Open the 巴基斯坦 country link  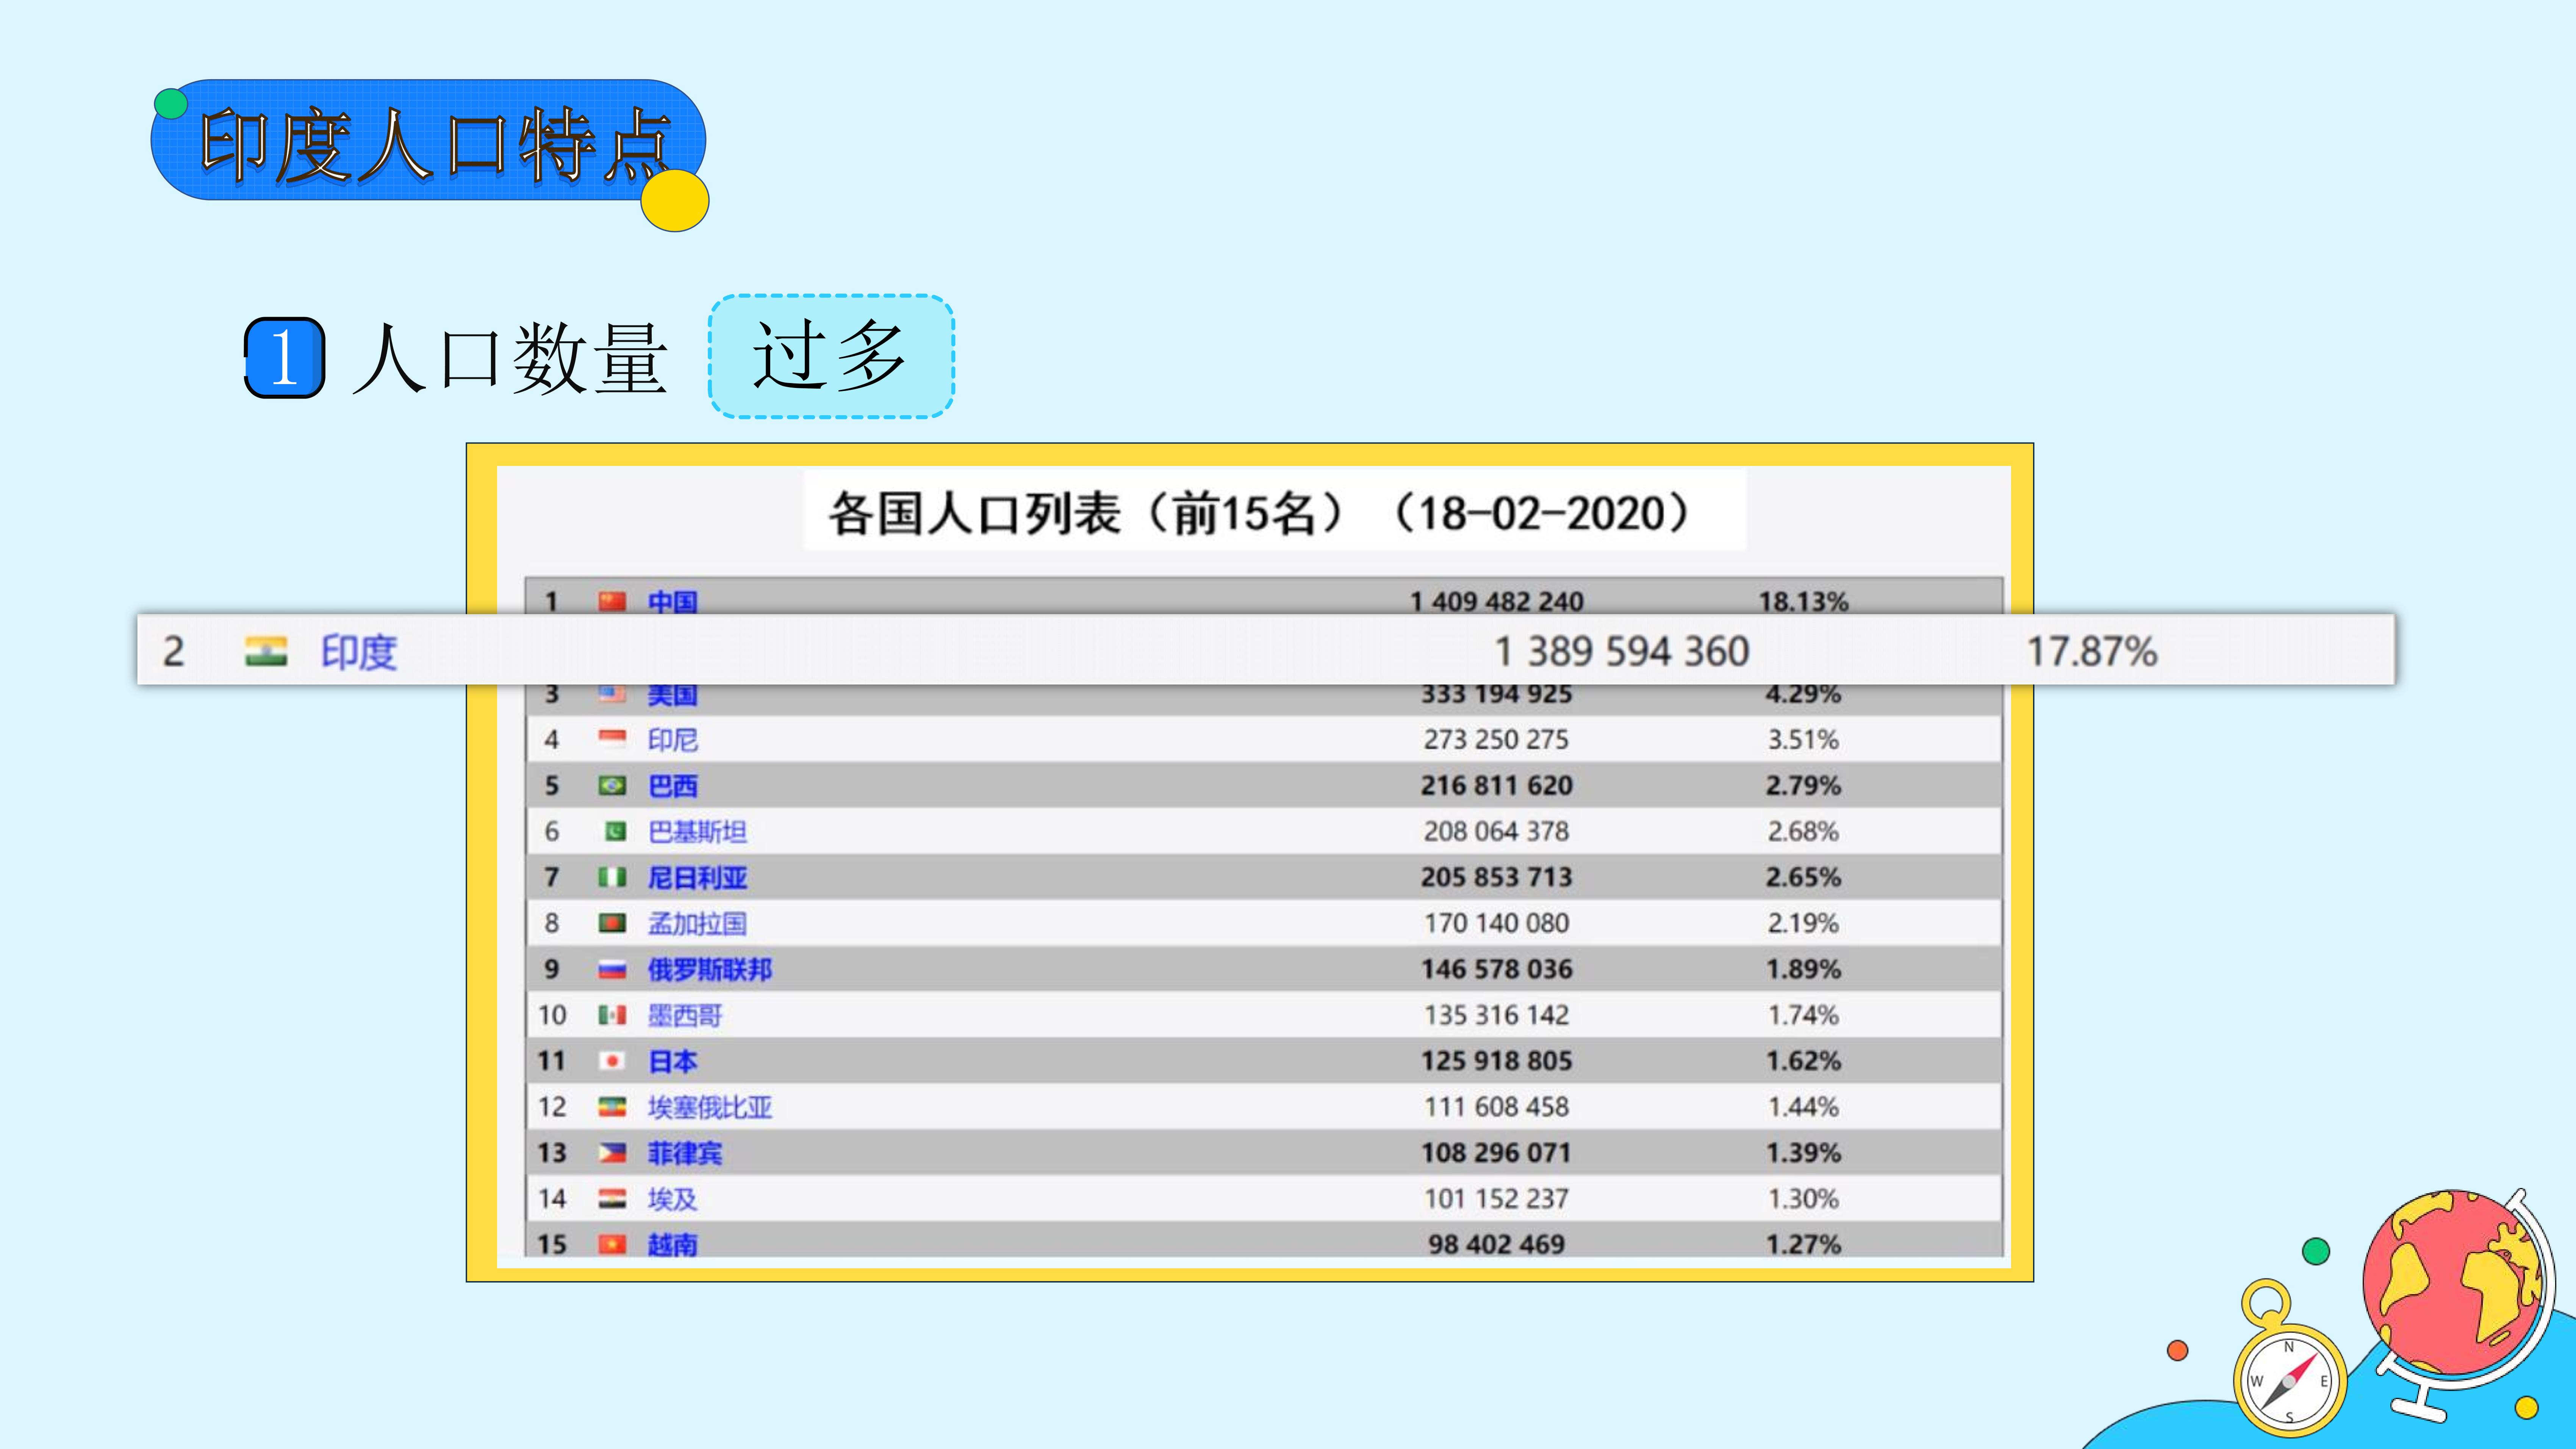click(697, 832)
